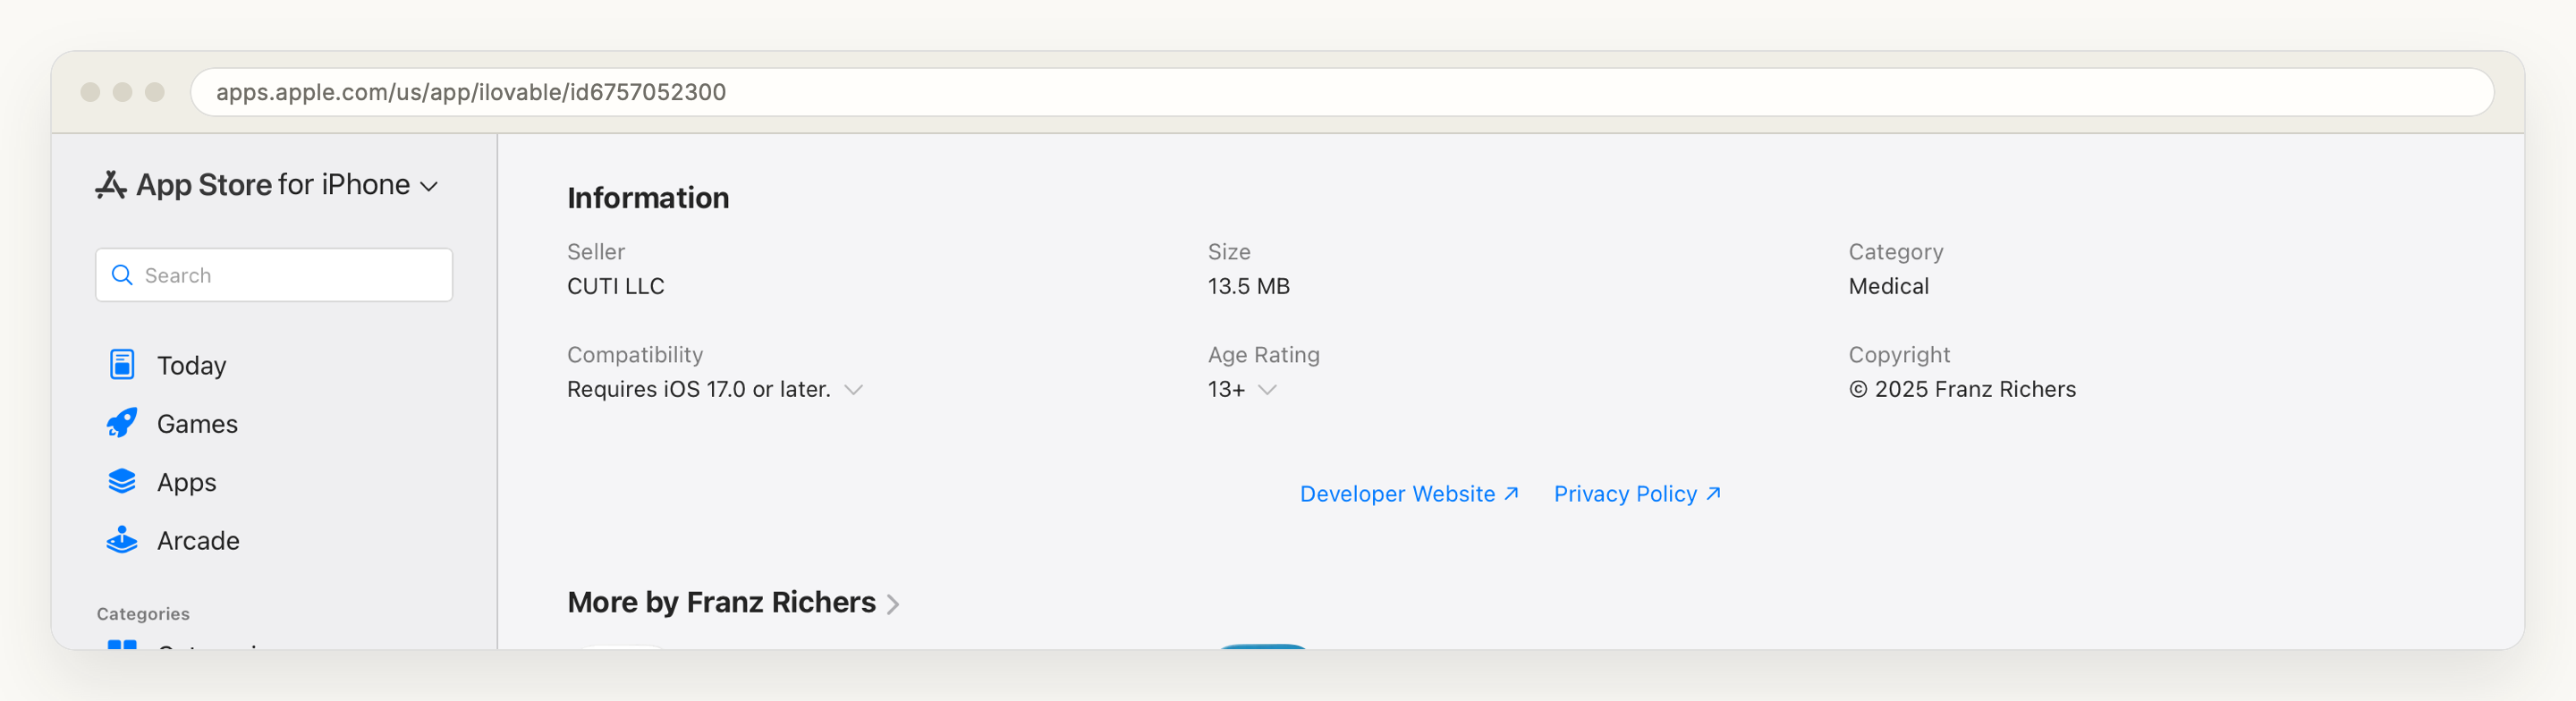Open the App Store for iPhone dropdown

point(429,187)
